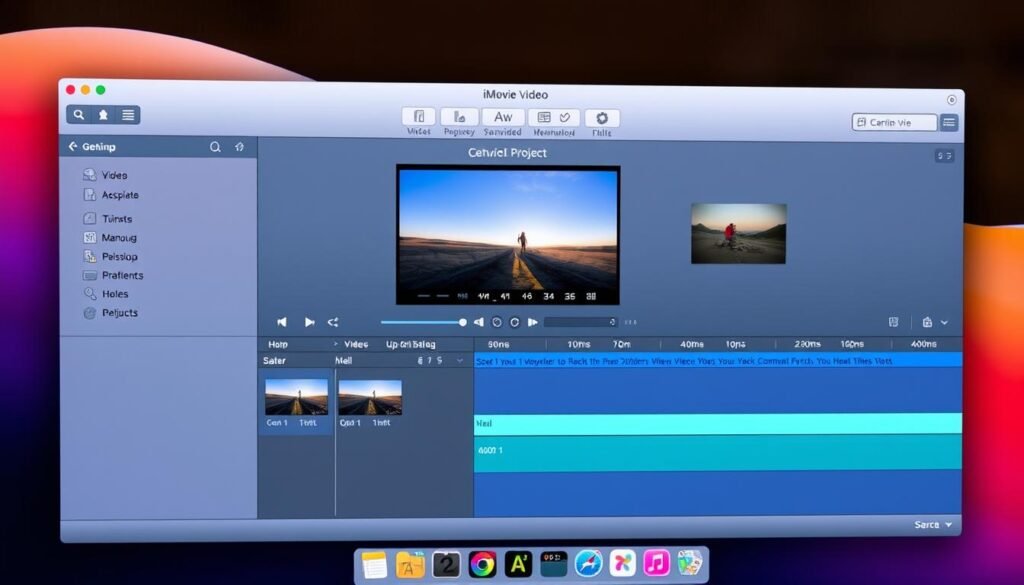1024x585 pixels.
Task: Click the Hesmision toolbar button with checkmark
Action: [554, 117]
